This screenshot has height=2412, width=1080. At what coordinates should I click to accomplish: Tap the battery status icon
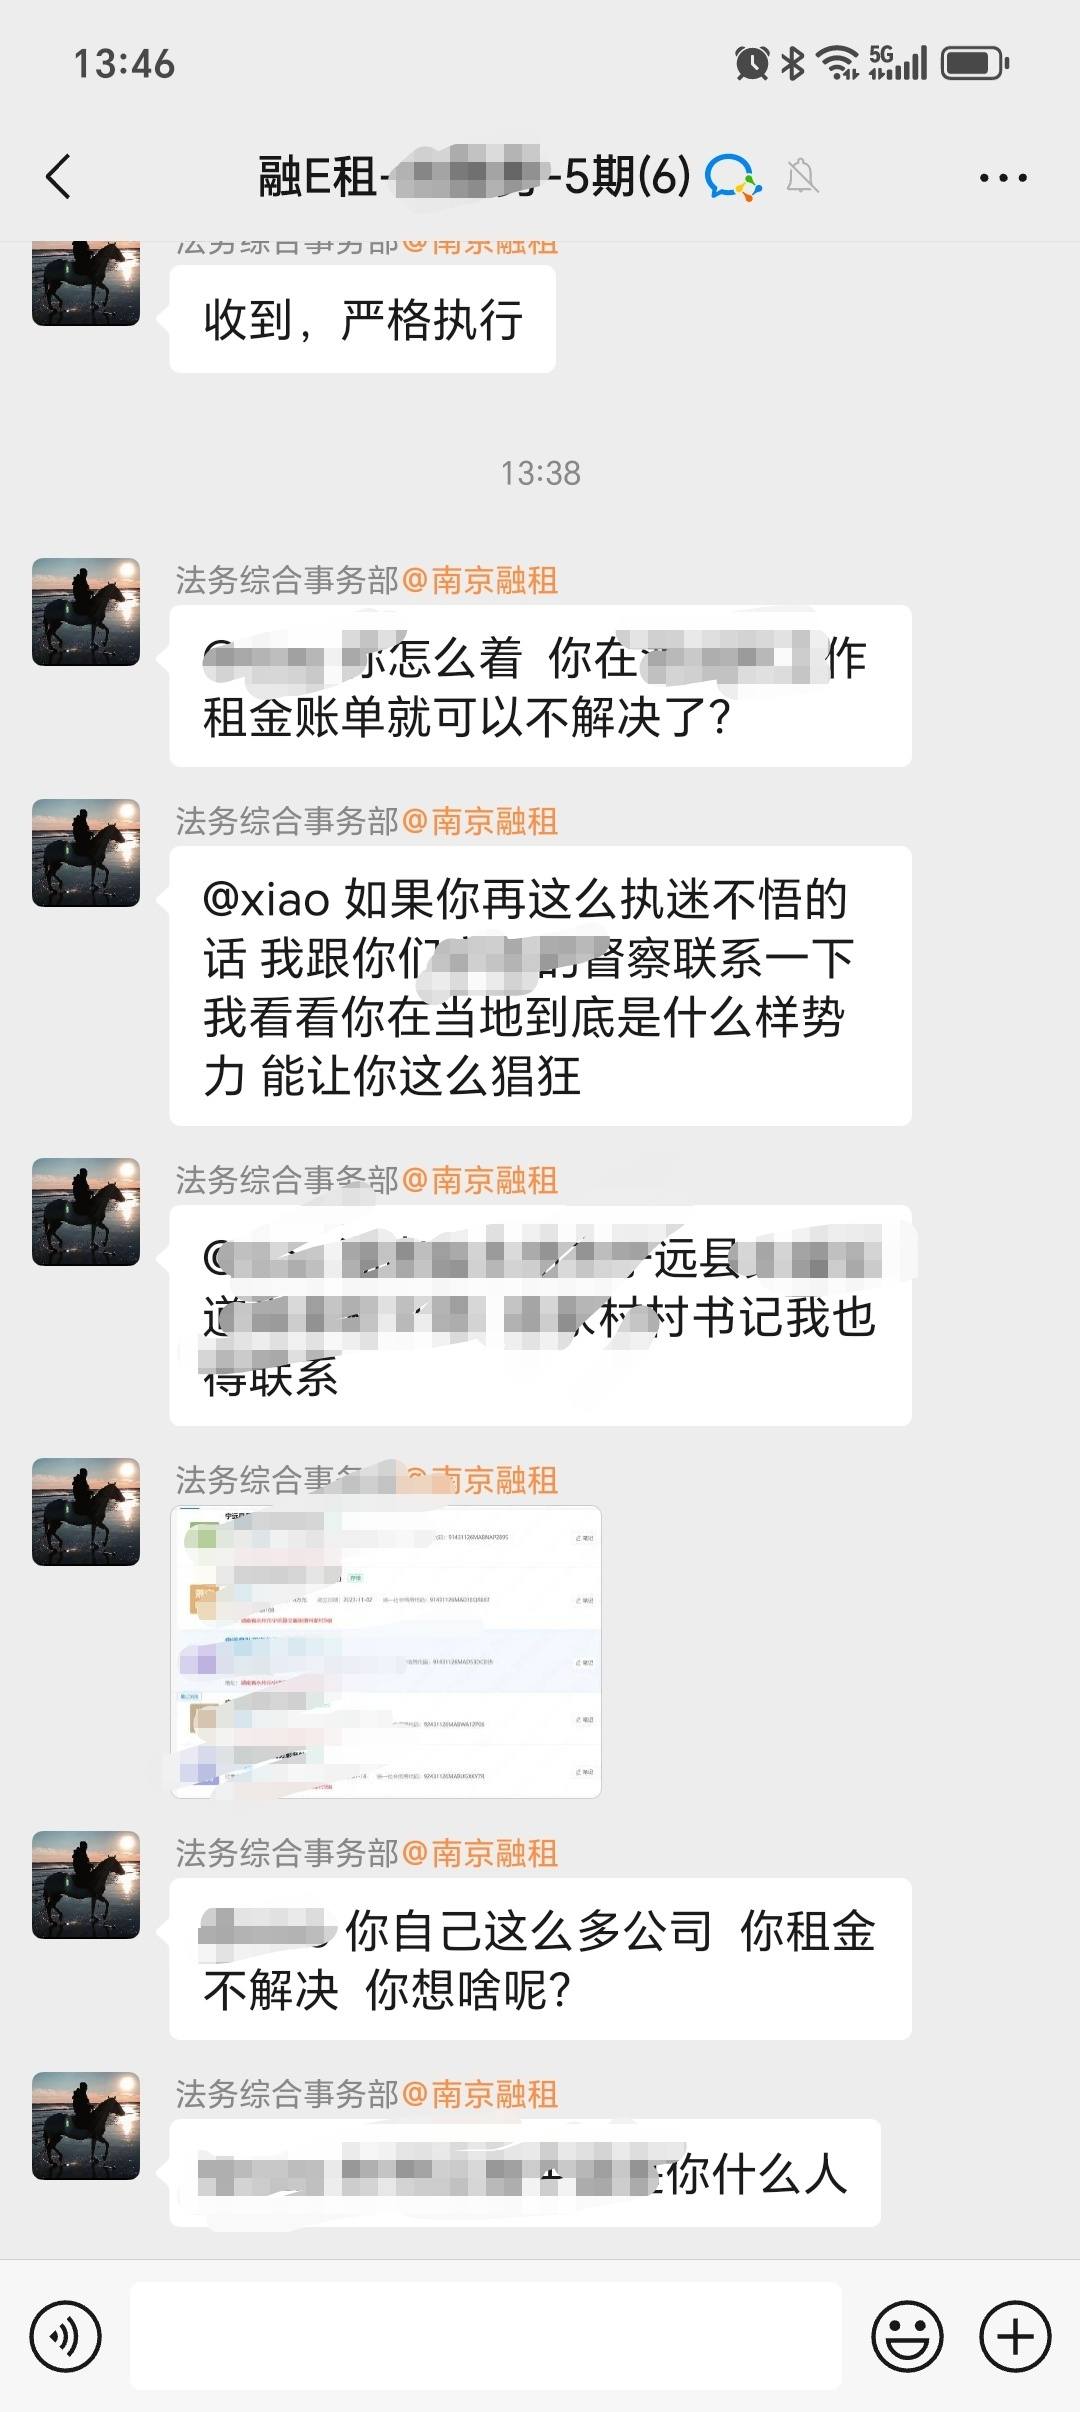pyautogui.click(x=975, y=63)
